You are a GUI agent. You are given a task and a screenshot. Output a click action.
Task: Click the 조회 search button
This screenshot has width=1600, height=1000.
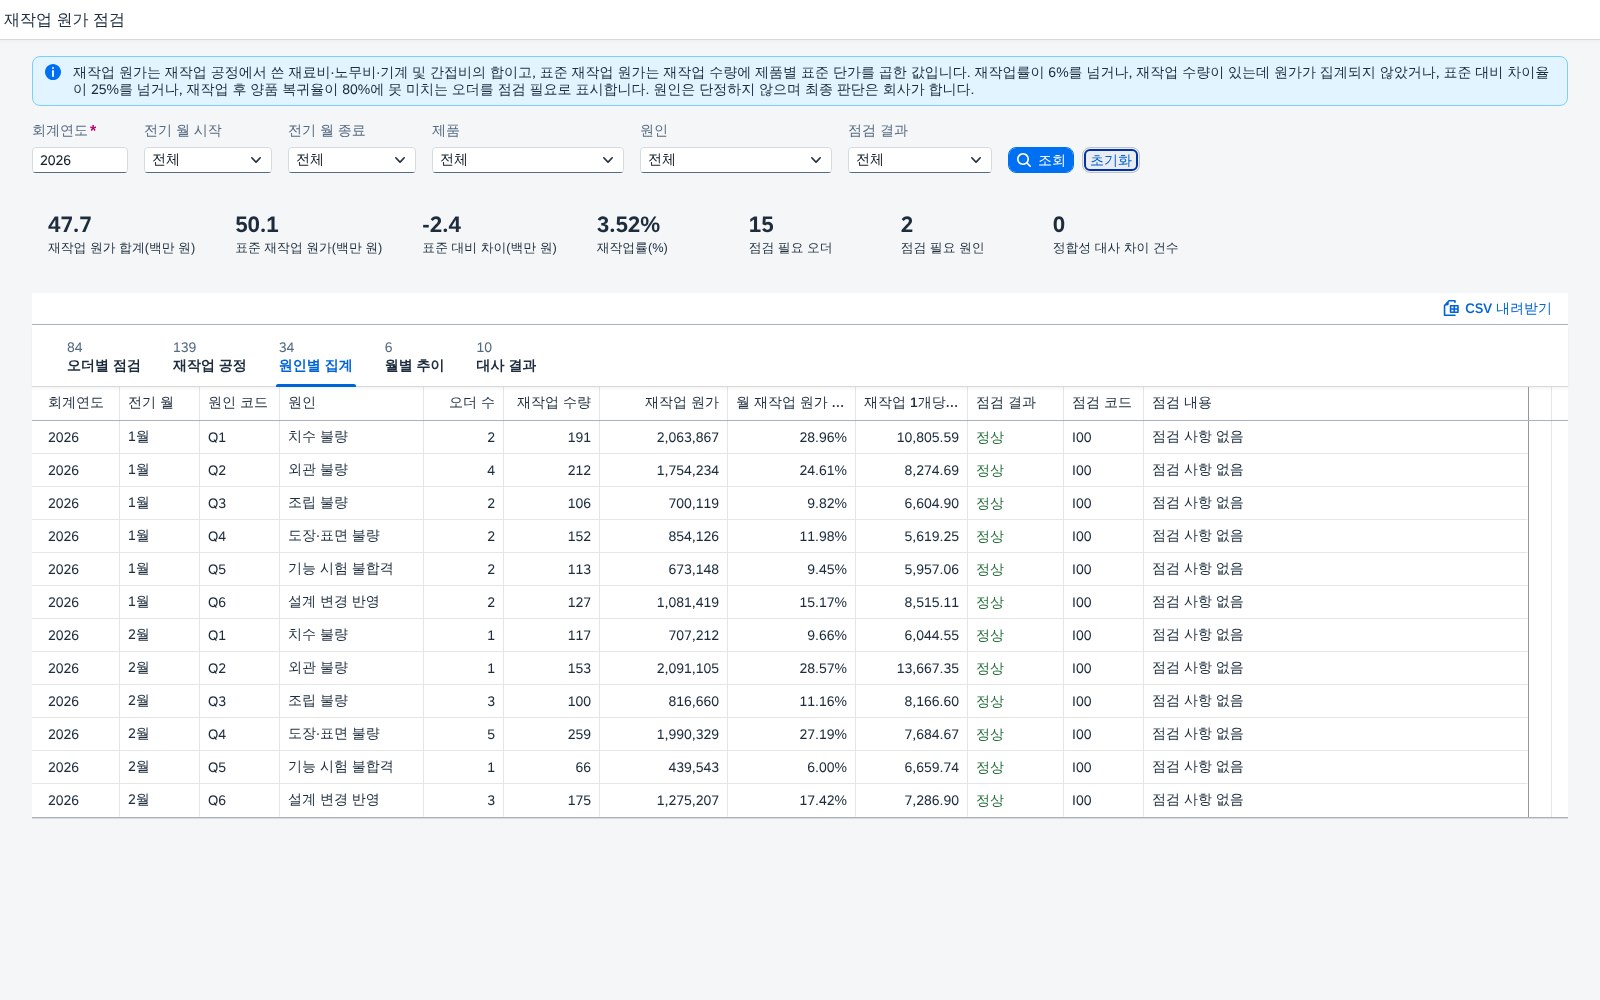(x=1041, y=160)
